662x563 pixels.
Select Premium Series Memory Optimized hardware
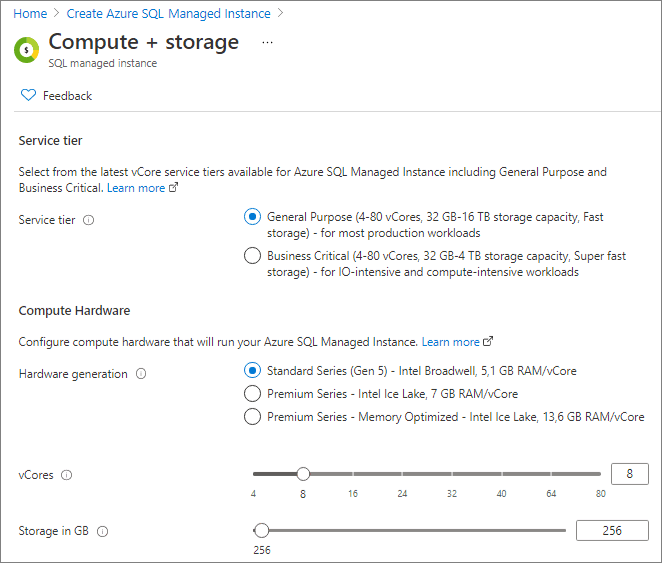pos(253,417)
